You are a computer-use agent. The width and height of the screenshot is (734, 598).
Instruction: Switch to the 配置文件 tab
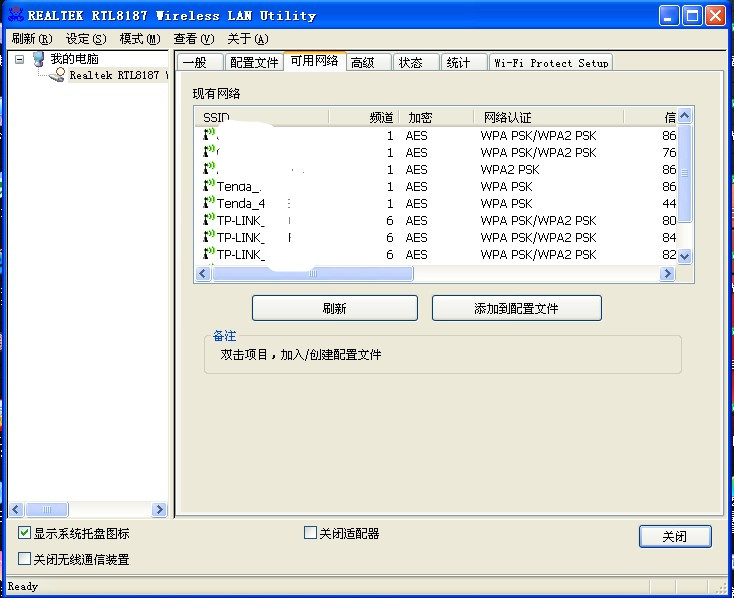pos(254,62)
